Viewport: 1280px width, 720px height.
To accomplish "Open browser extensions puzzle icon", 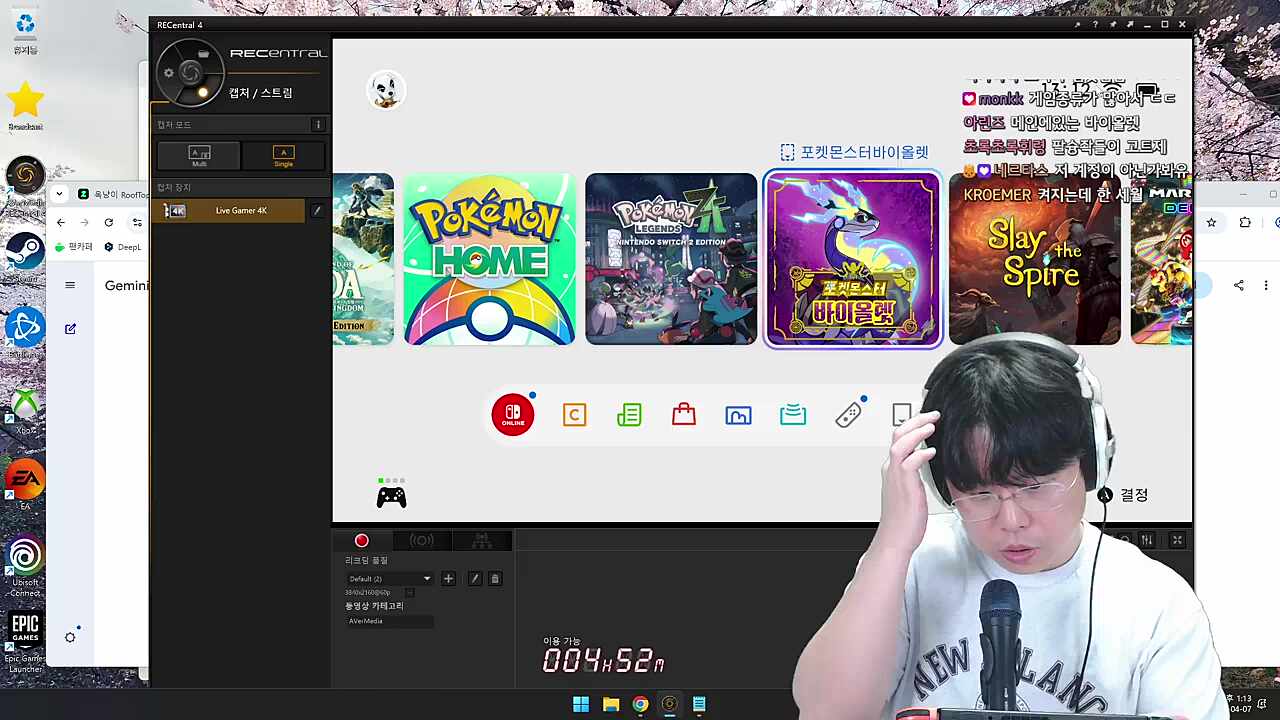I will click(x=1245, y=222).
